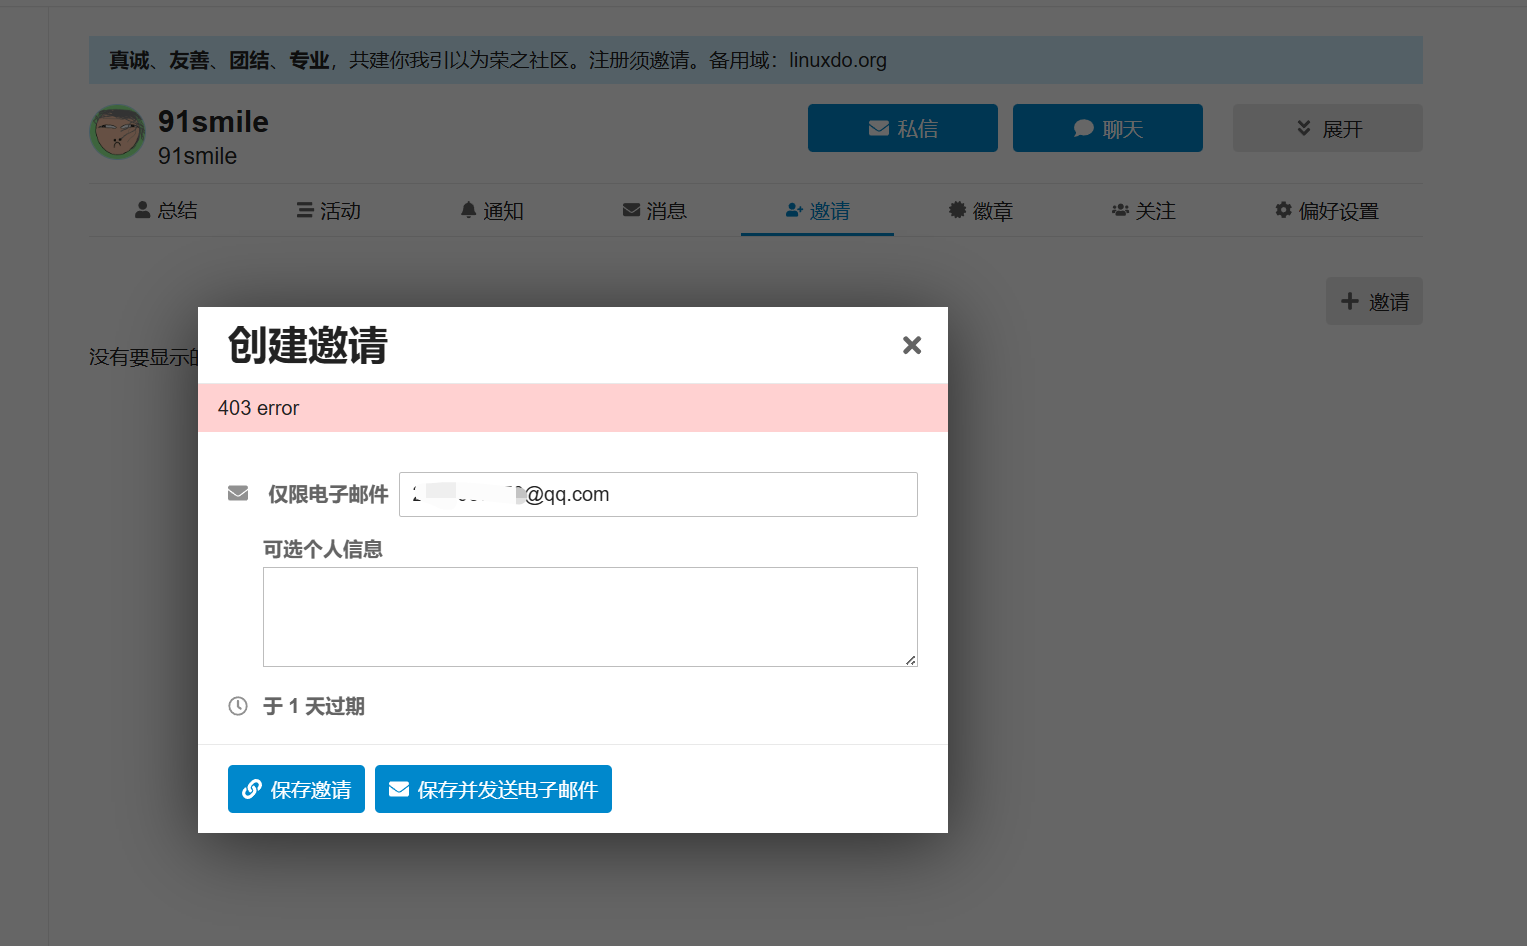Open the 于 1 天过期 expiry setting
This screenshot has height=946, width=1527.
click(x=314, y=706)
